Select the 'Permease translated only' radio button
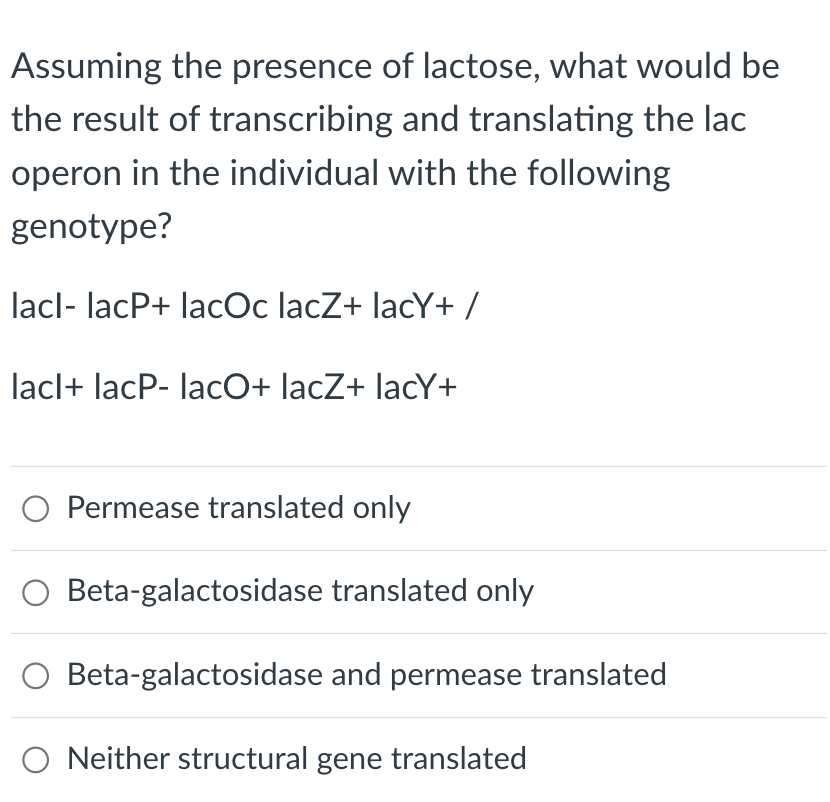This screenshot has height=802, width=830. (35, 508)
